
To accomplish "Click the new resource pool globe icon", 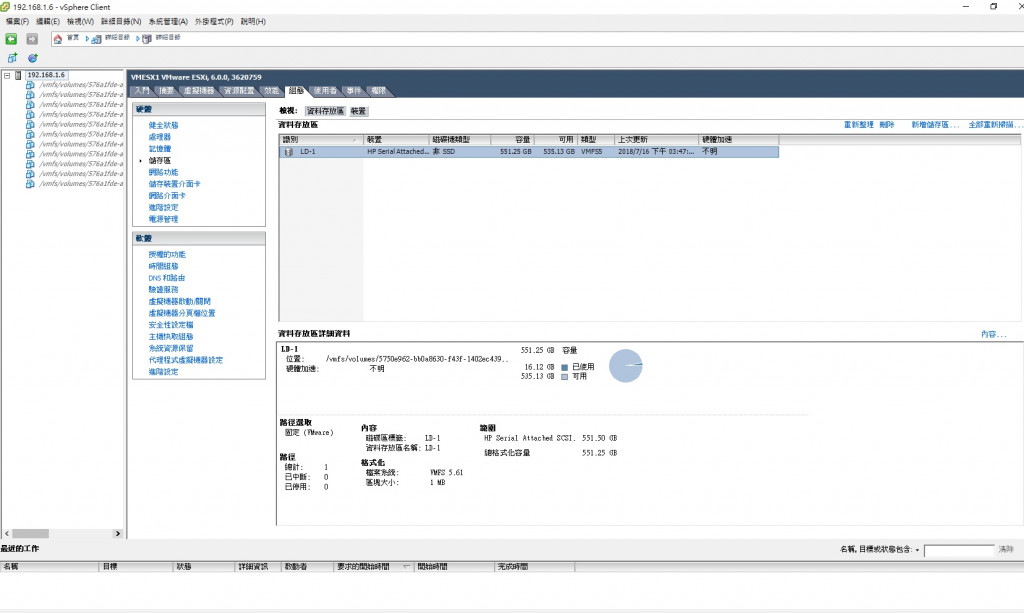I will tap(33, 58).
